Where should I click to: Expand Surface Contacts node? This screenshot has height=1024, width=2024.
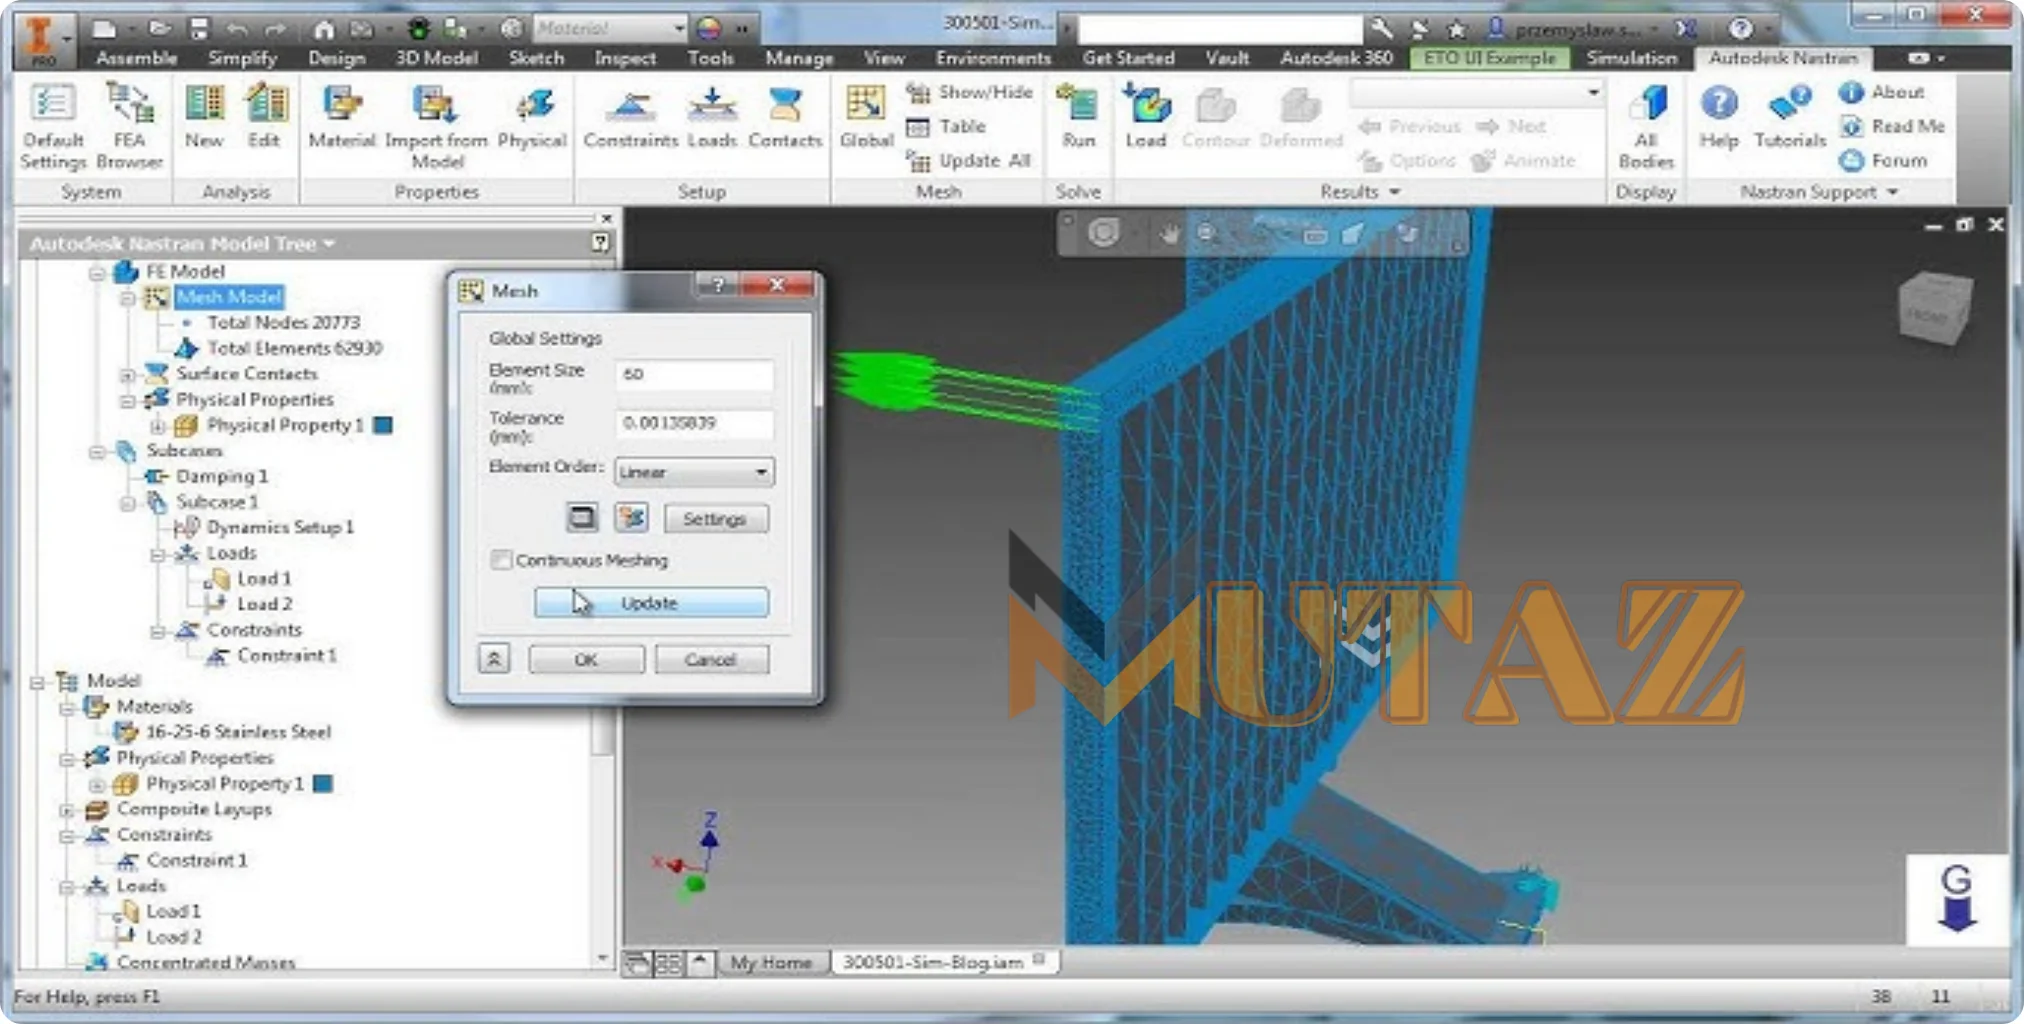click(128, 375)
